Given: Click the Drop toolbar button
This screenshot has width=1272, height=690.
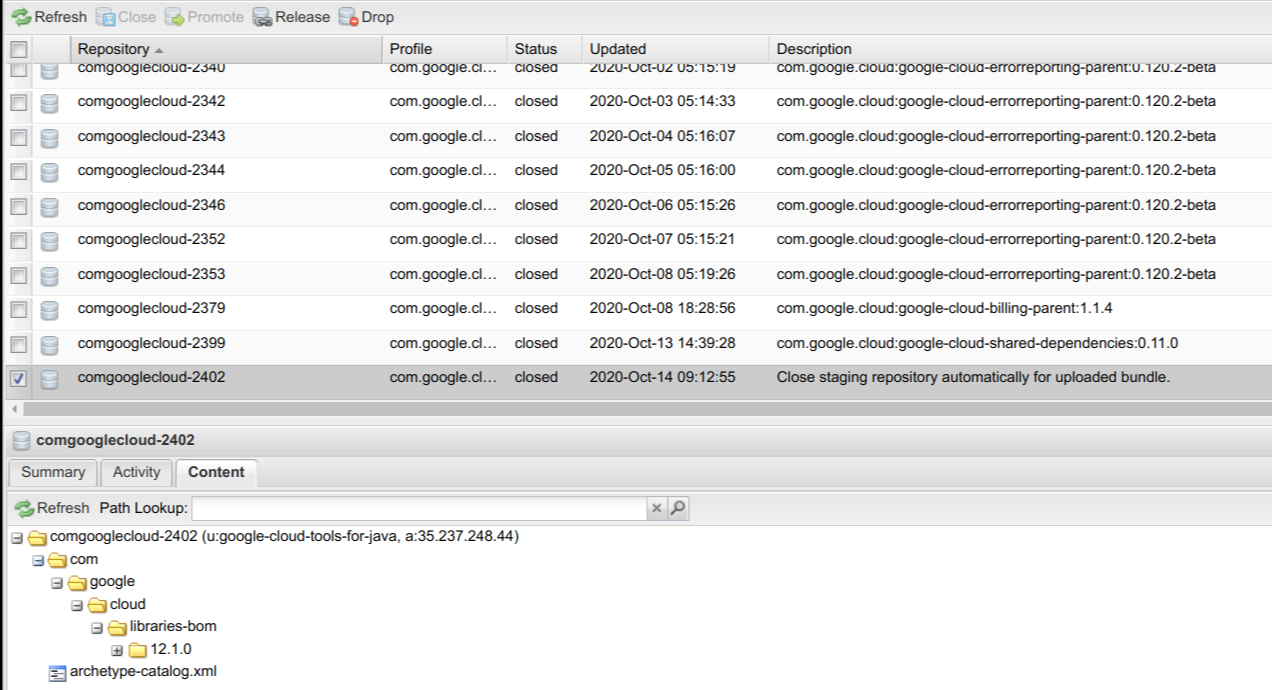Looking at the screenshot, I should coord(367,17).
